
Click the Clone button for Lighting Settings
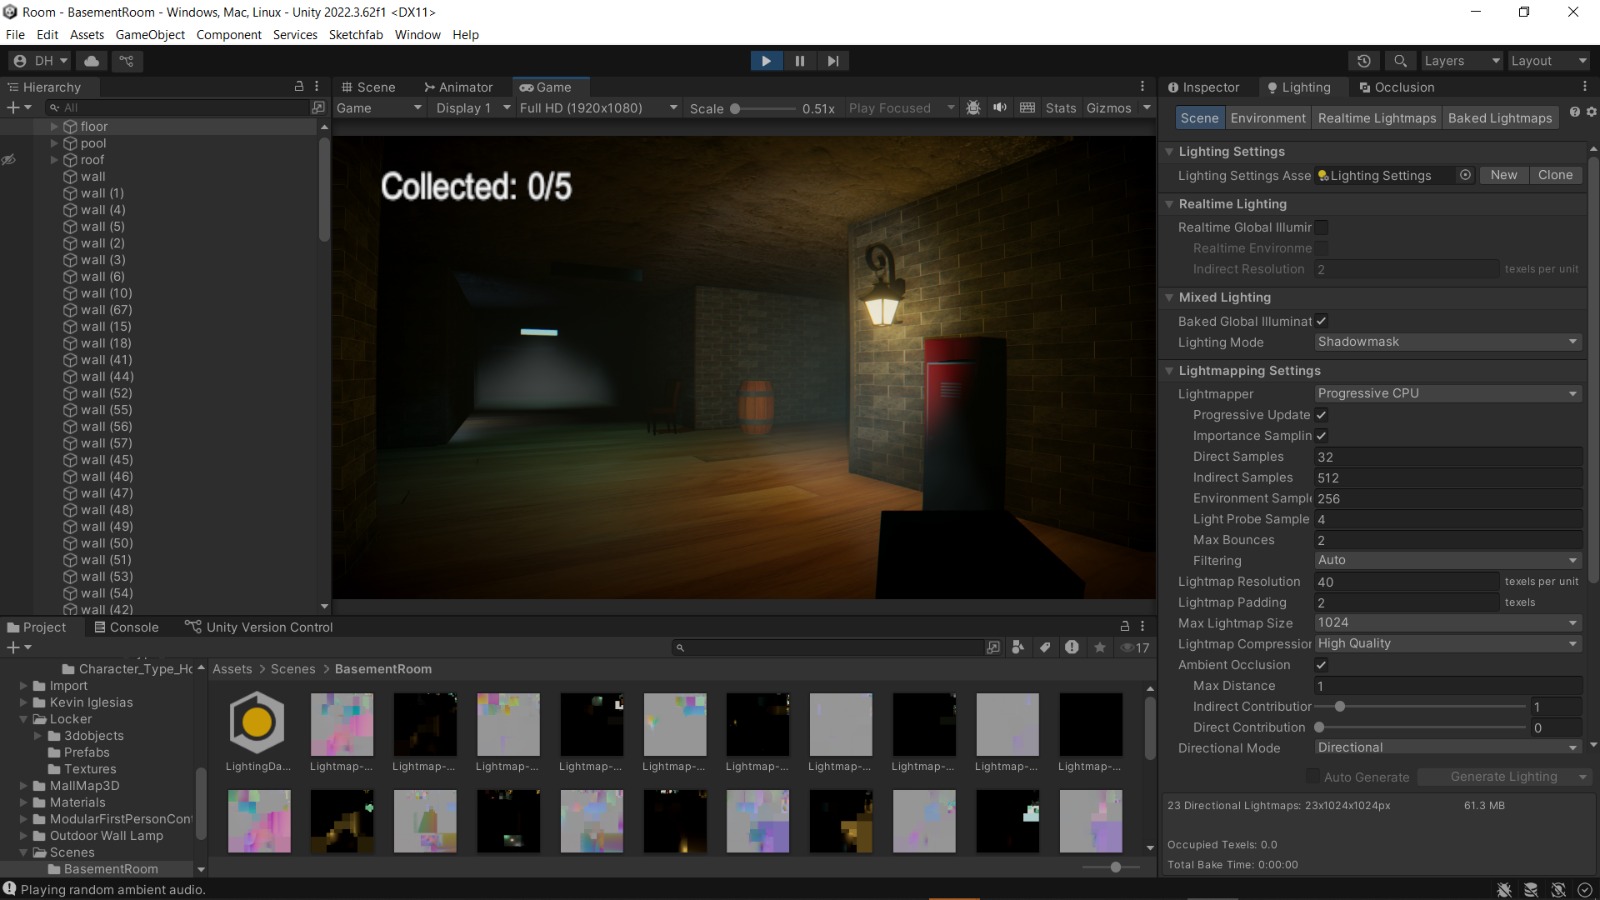click(x=1556, y=174)
